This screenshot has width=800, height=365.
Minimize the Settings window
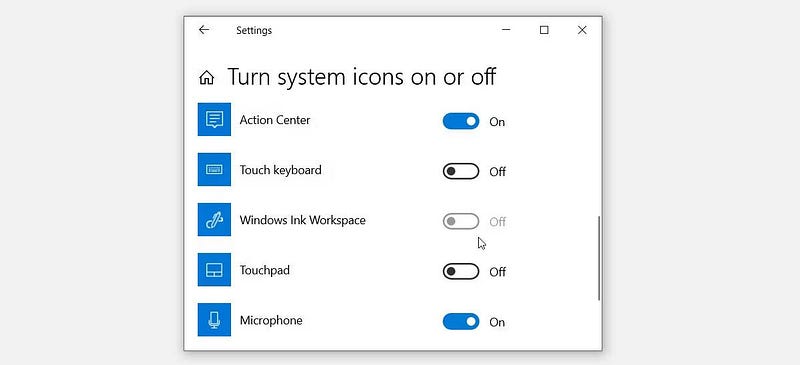click(x=506, y=30)
